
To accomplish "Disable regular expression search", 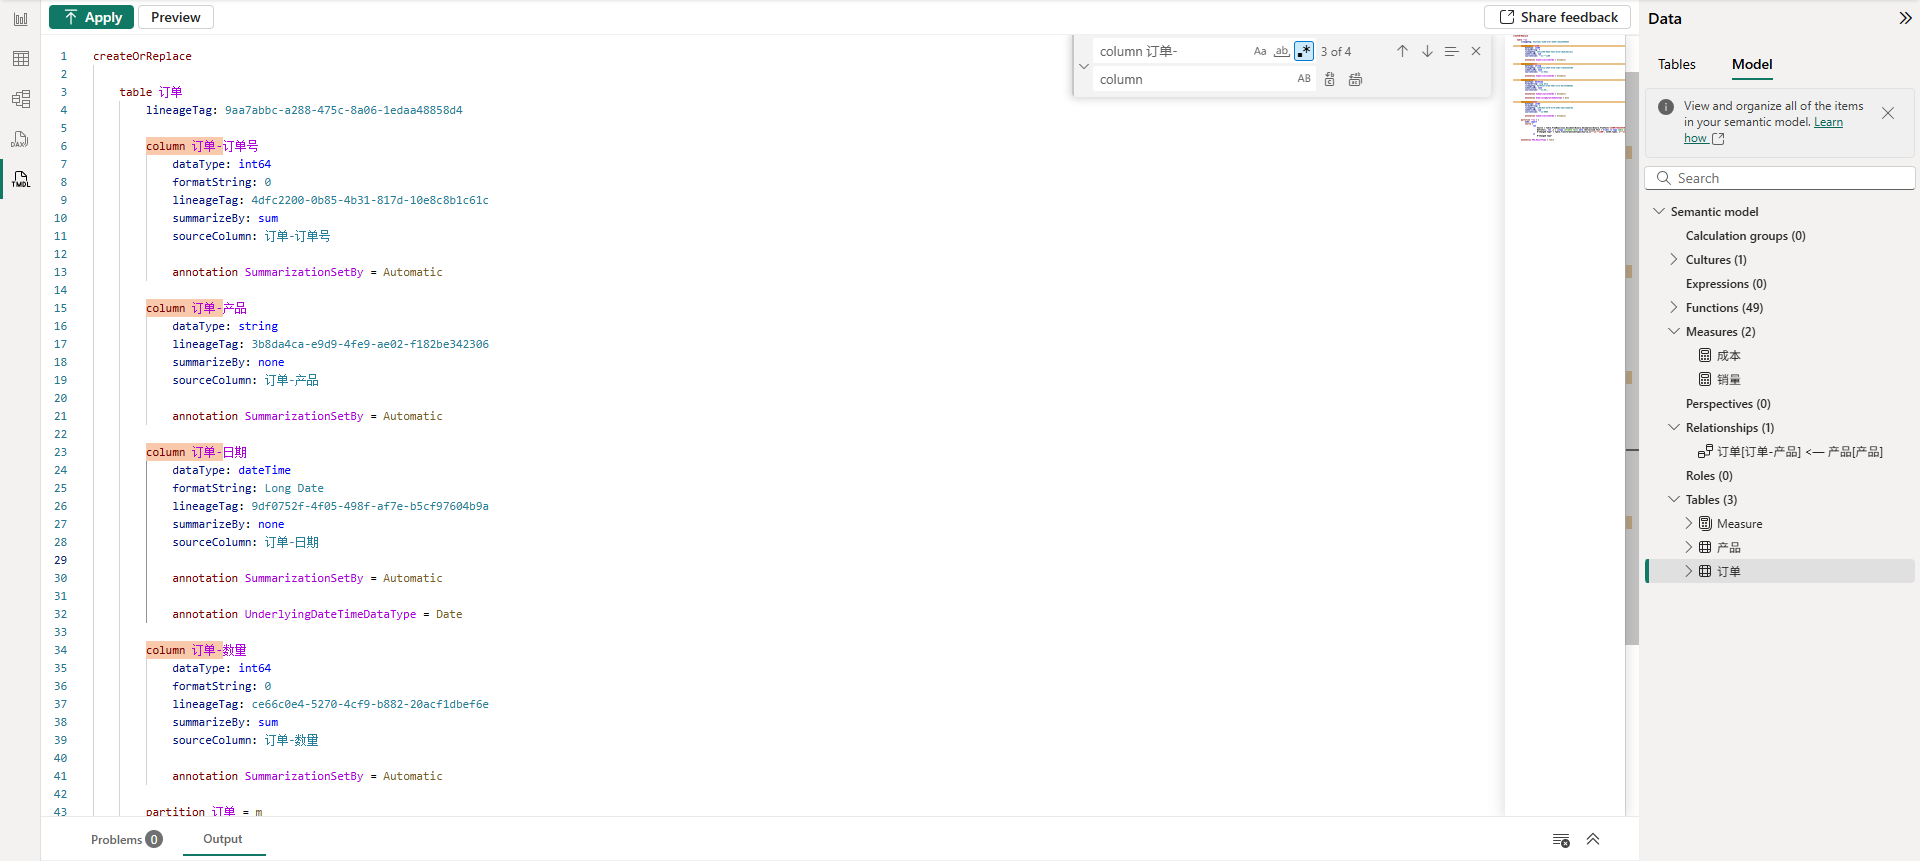I will (x=1303, y=51).
